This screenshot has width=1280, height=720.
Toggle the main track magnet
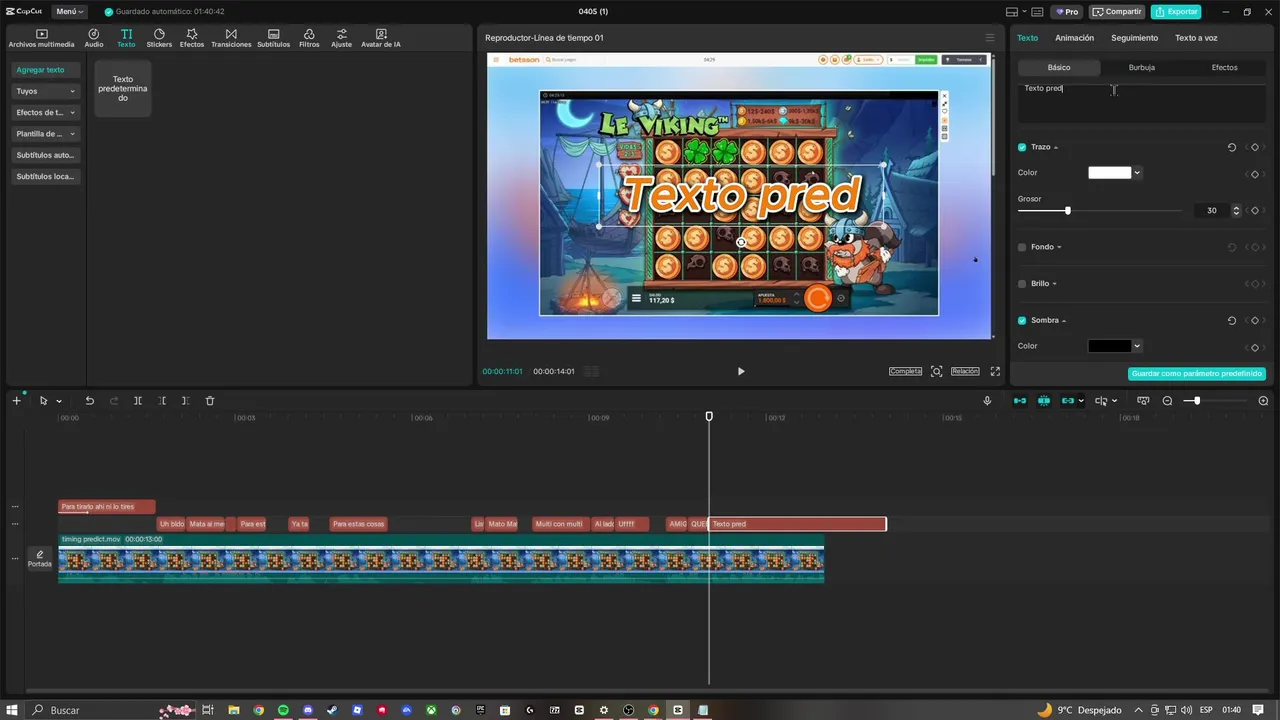1020,401
